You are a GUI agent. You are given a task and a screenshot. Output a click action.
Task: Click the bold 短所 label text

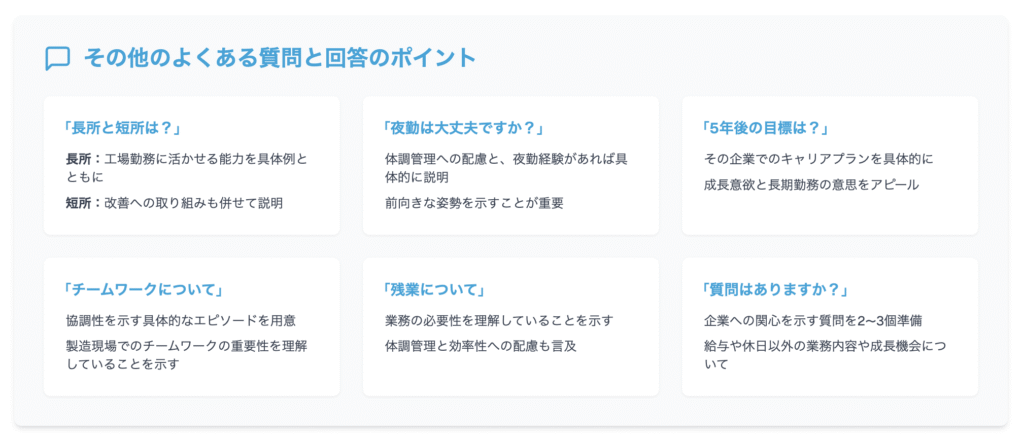(78, 203)
